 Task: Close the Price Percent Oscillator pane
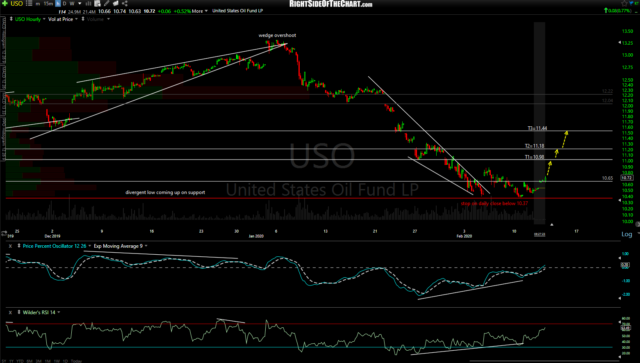[x=10, y=246]
